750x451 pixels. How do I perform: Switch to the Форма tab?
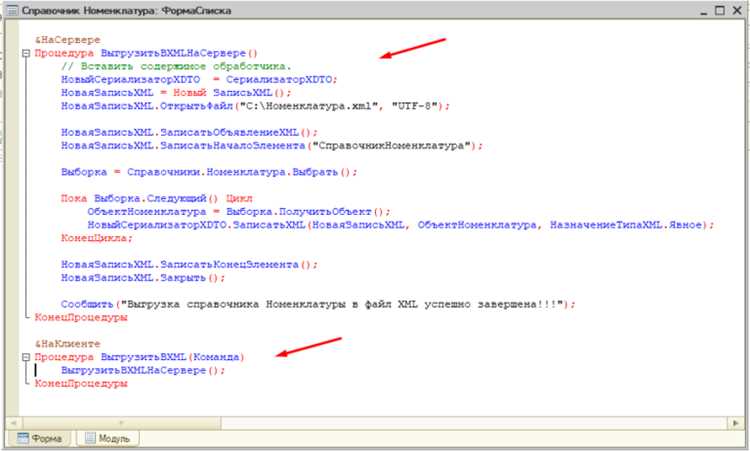(x=40, y=438)
